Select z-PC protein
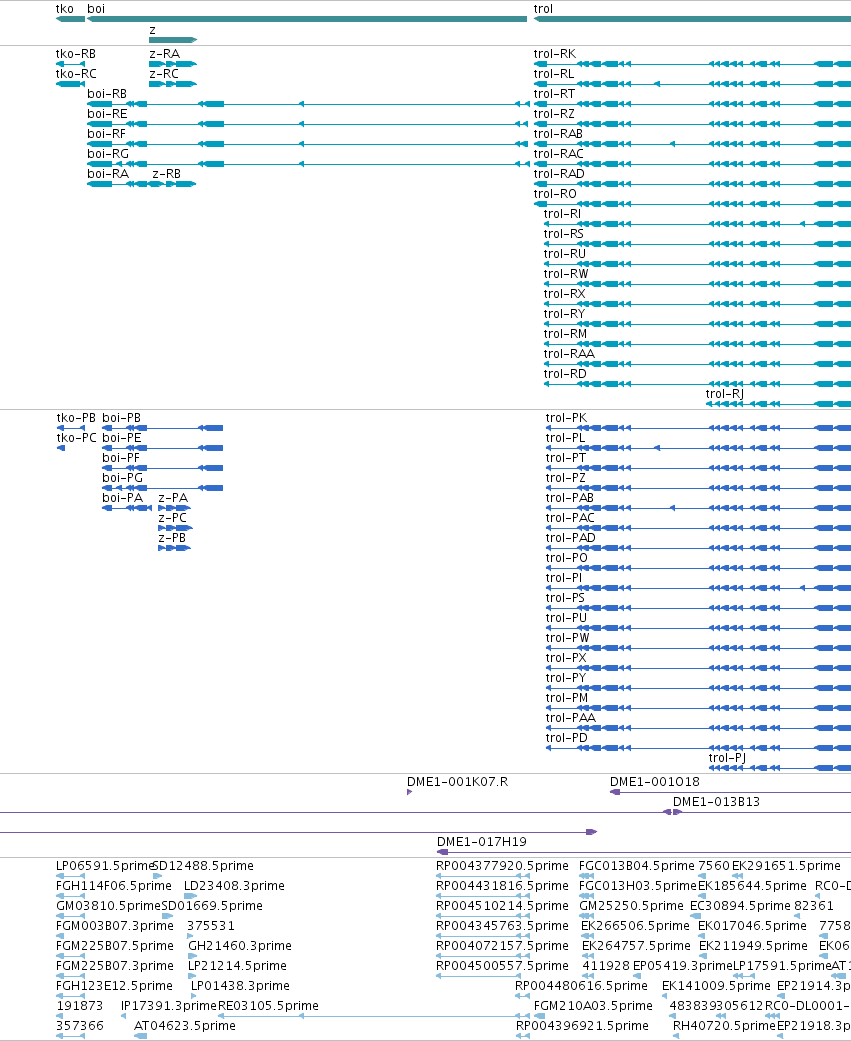Screen dimensions: 851x1041 point(172,517)
